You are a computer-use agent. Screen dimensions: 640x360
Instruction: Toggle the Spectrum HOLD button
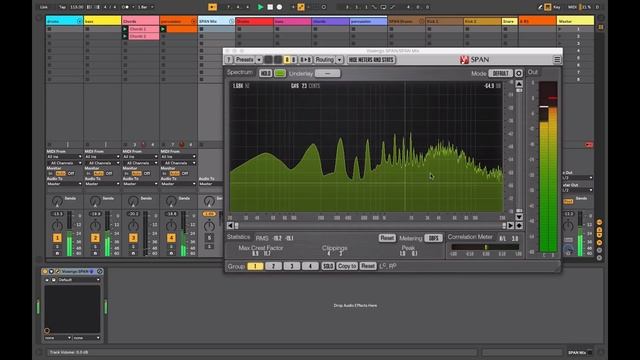[x=265, y=73]
